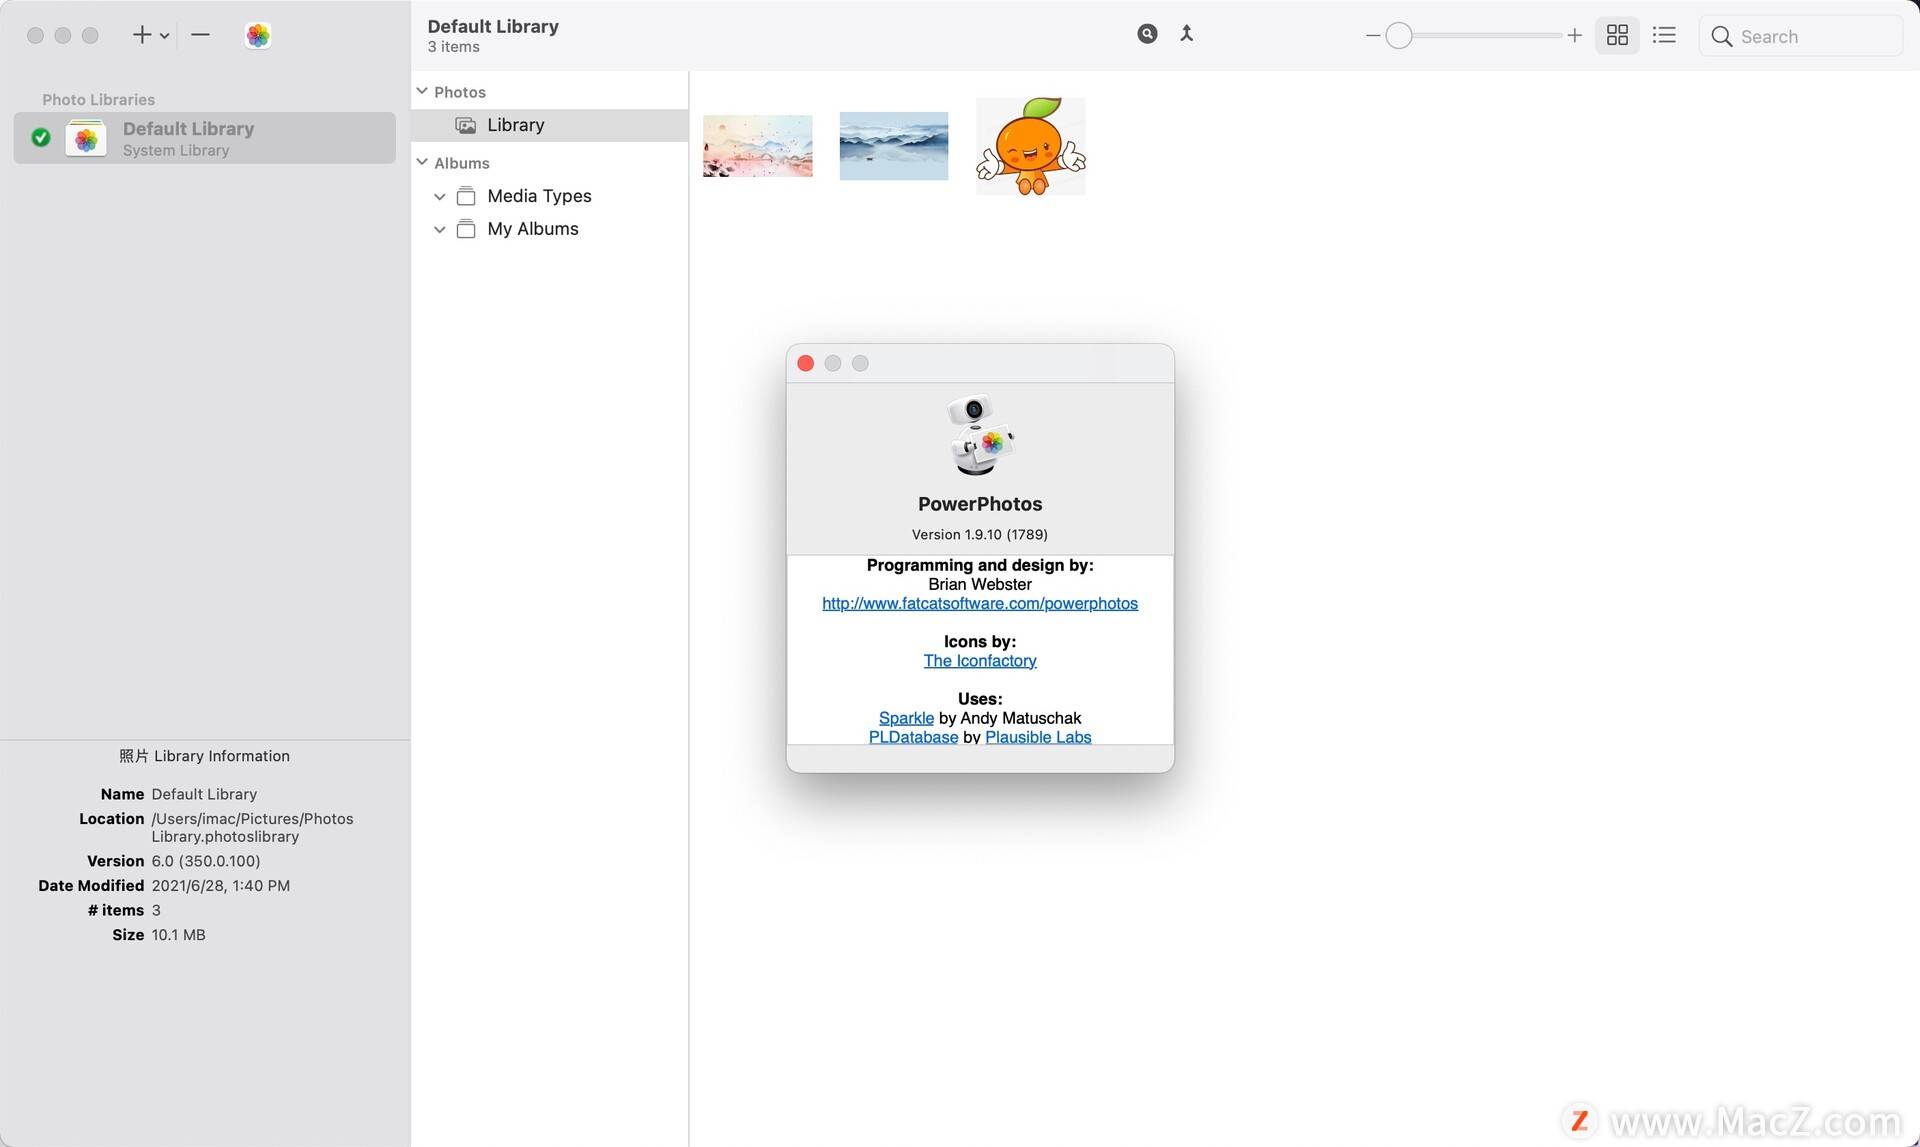The width and height of the screenshot is (1920, 1147).
Task: Open The Iconfactory link
Action: click(x=980, y=660)
